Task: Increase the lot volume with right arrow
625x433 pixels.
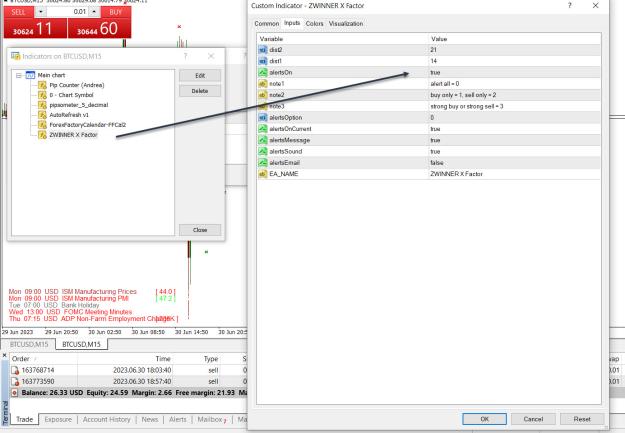Action: click(x=94, y=12)
